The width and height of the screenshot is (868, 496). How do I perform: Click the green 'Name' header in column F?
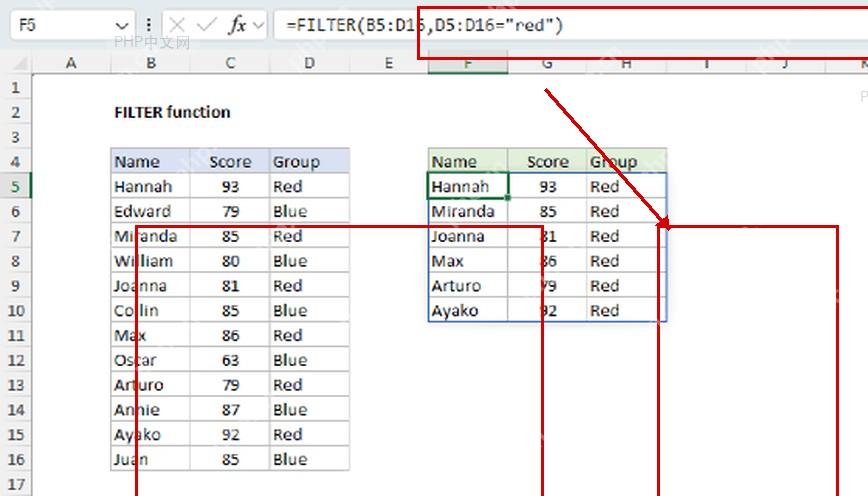tap(468, 162)
